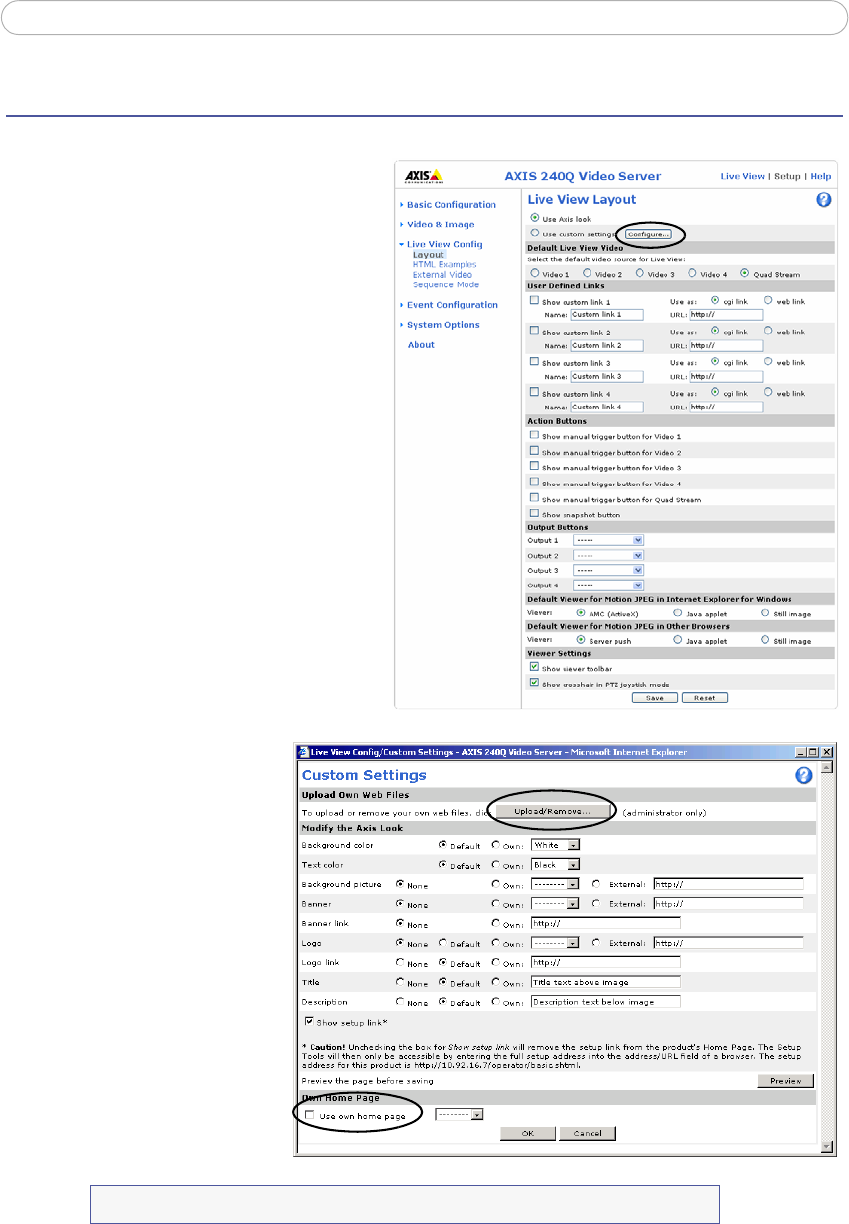This screenshot has width=849, height=1224.
Task: Open the Setup link
Action: tap(787, 176)
